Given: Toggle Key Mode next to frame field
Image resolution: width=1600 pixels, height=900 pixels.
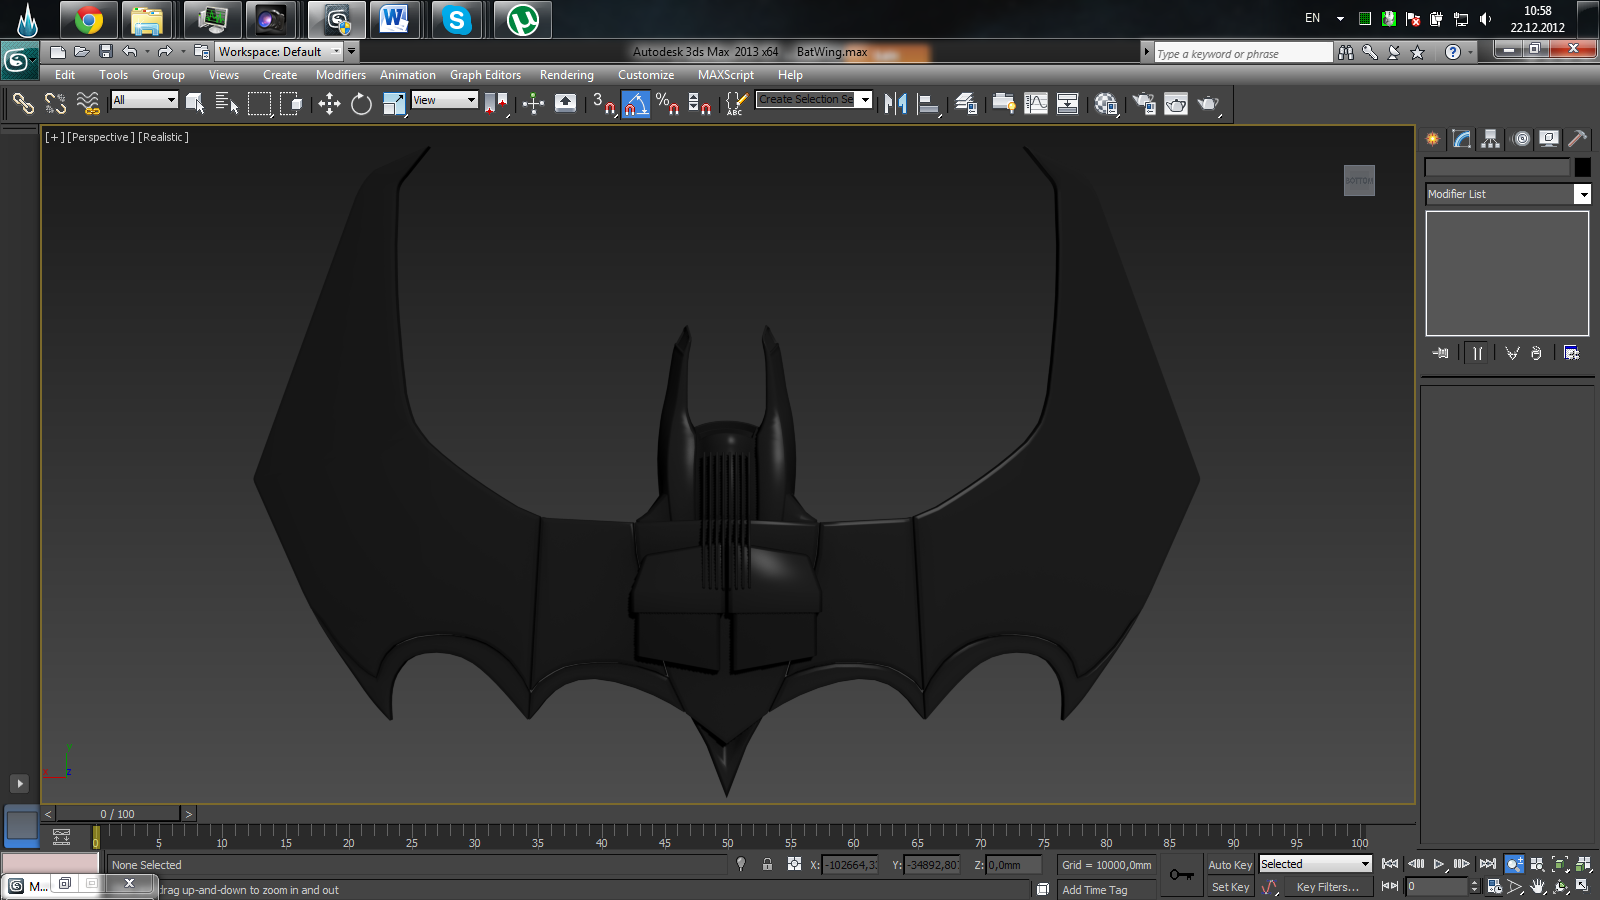Looking at the screenshot, I should point(1390,886).
